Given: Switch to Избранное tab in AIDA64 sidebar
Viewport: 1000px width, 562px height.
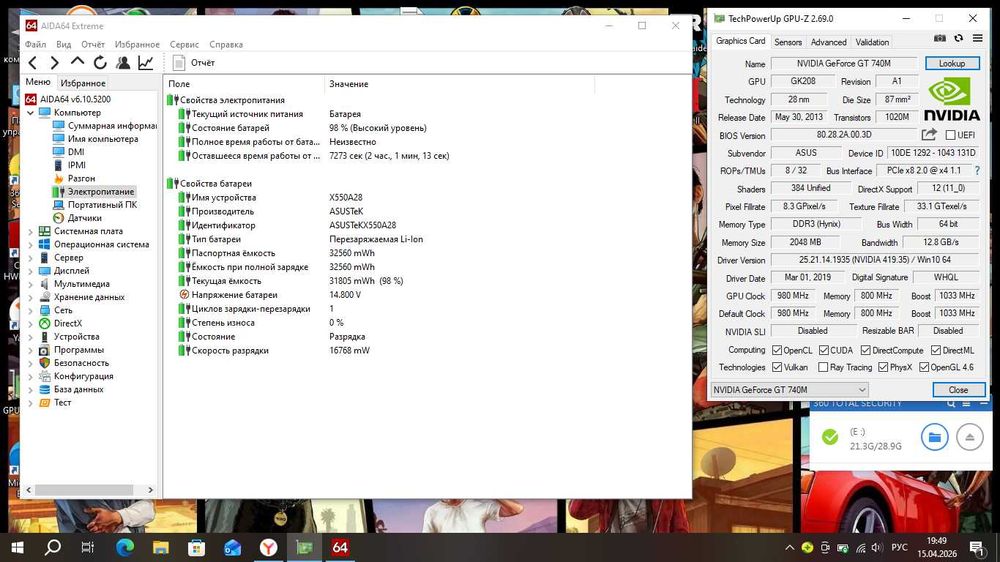Looking at the screenshot, I should coord(83,83).
